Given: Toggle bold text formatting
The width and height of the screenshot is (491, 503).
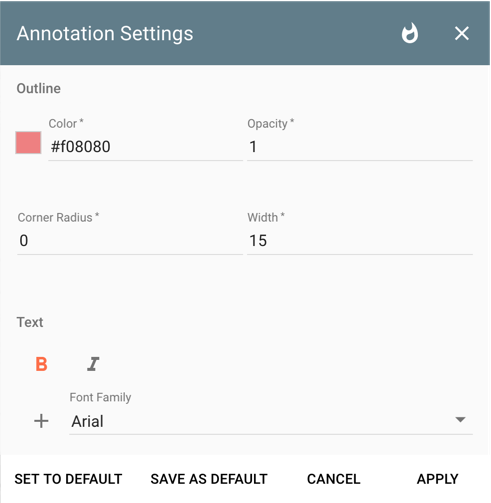Looking at the screenshot, I should pos(41,364).
